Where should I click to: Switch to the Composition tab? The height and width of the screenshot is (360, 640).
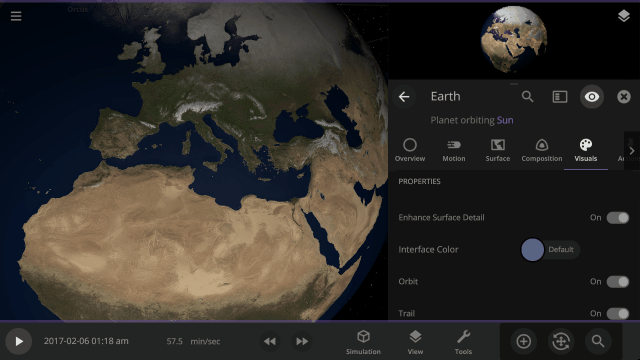click(x=542, y=151)
